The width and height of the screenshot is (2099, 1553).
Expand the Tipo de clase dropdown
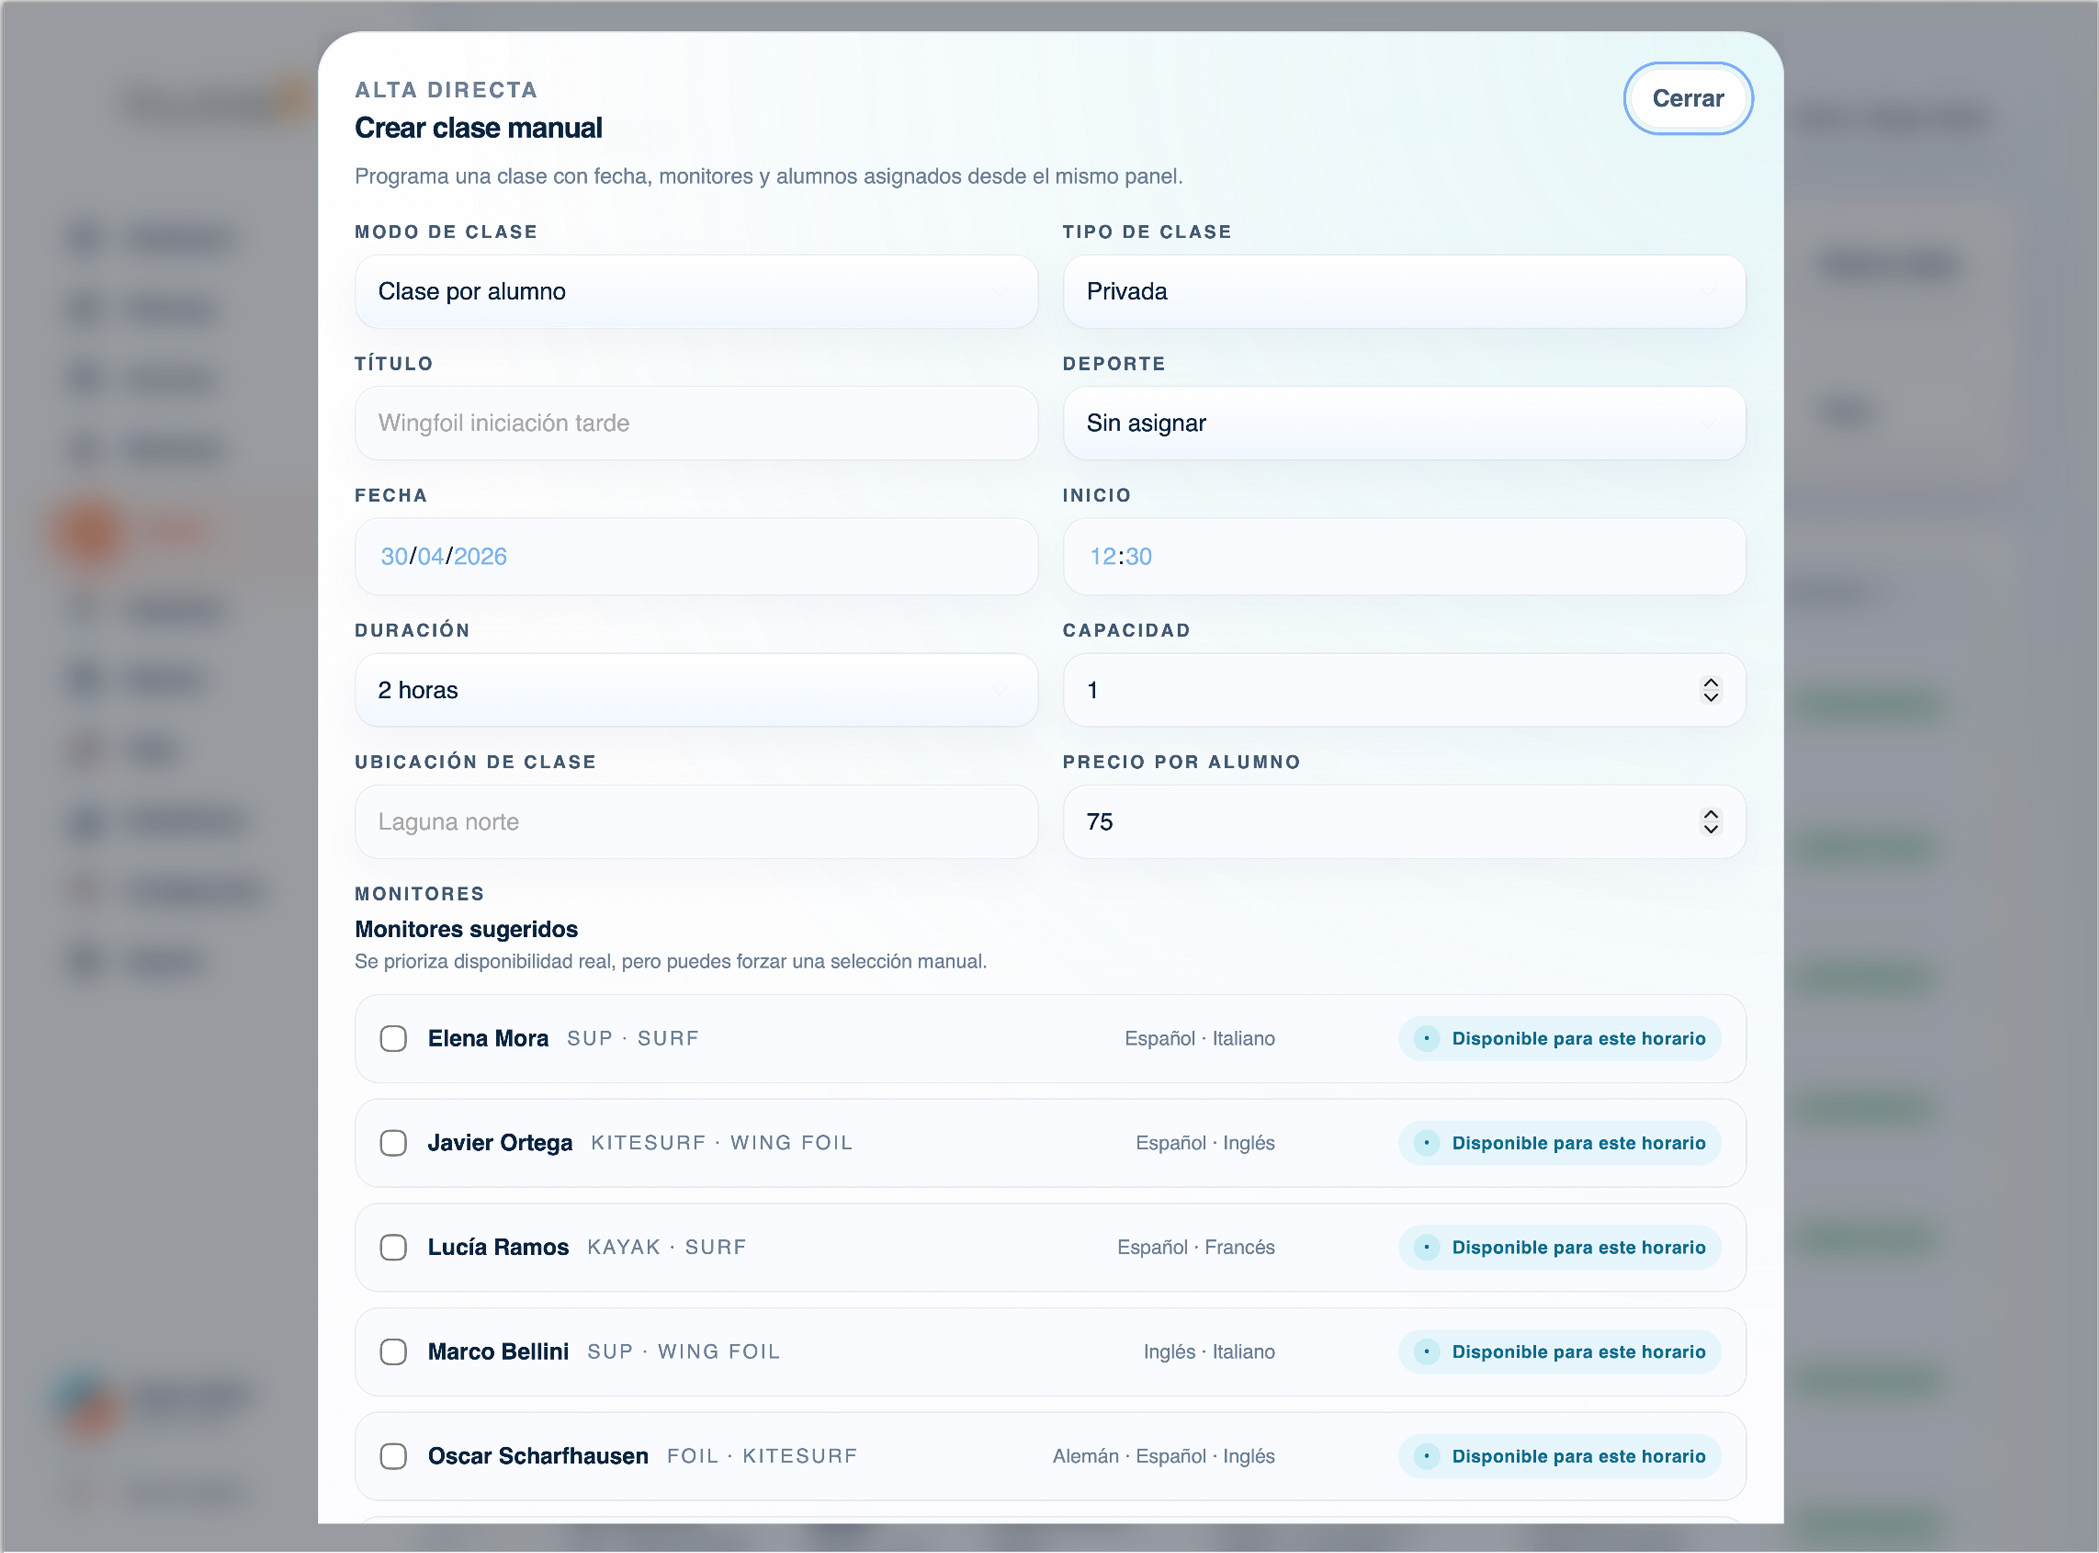click(x=1404, y=291)
